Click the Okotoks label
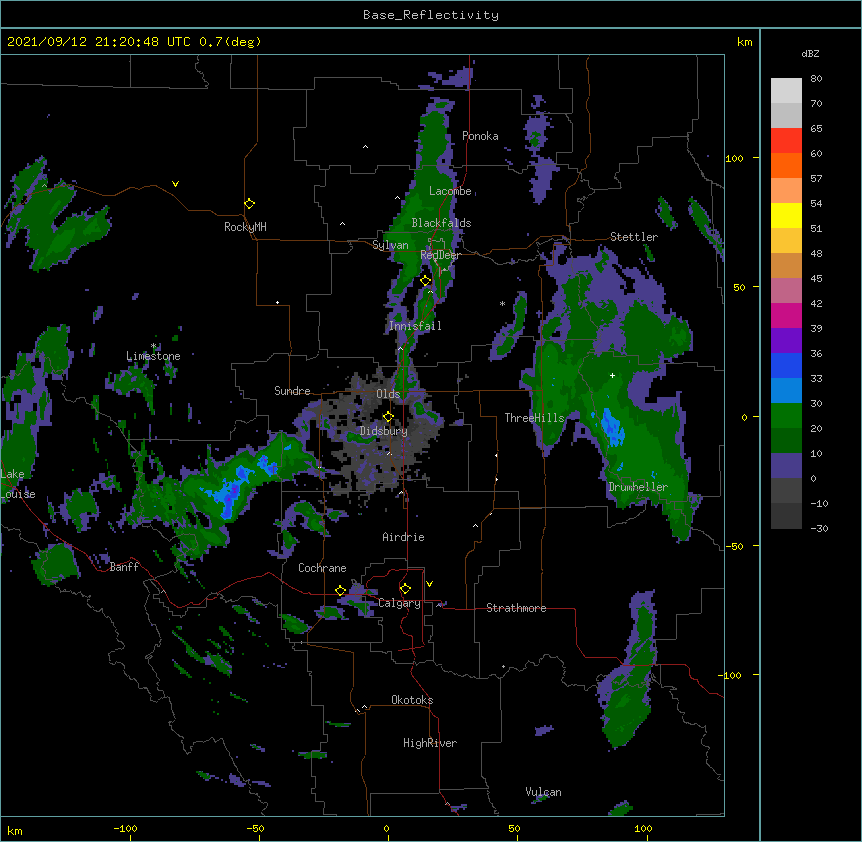The height and width of the screenshot is (842, 862). [412, 700]
